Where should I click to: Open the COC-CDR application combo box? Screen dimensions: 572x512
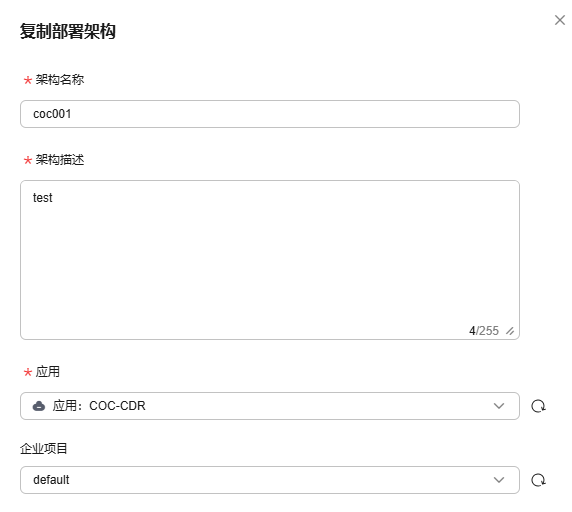click(x=270, y=406)
